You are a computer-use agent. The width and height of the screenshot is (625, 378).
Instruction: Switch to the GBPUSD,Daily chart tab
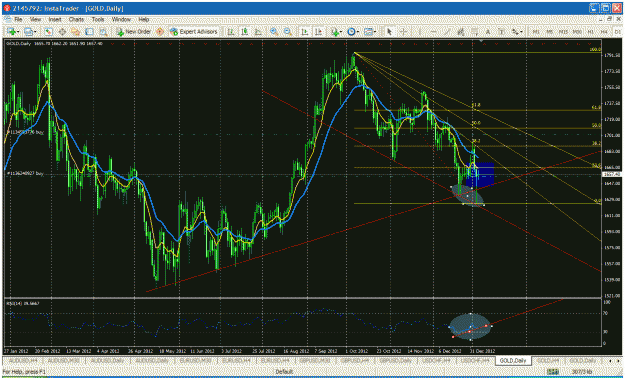[x=396, y=360]
